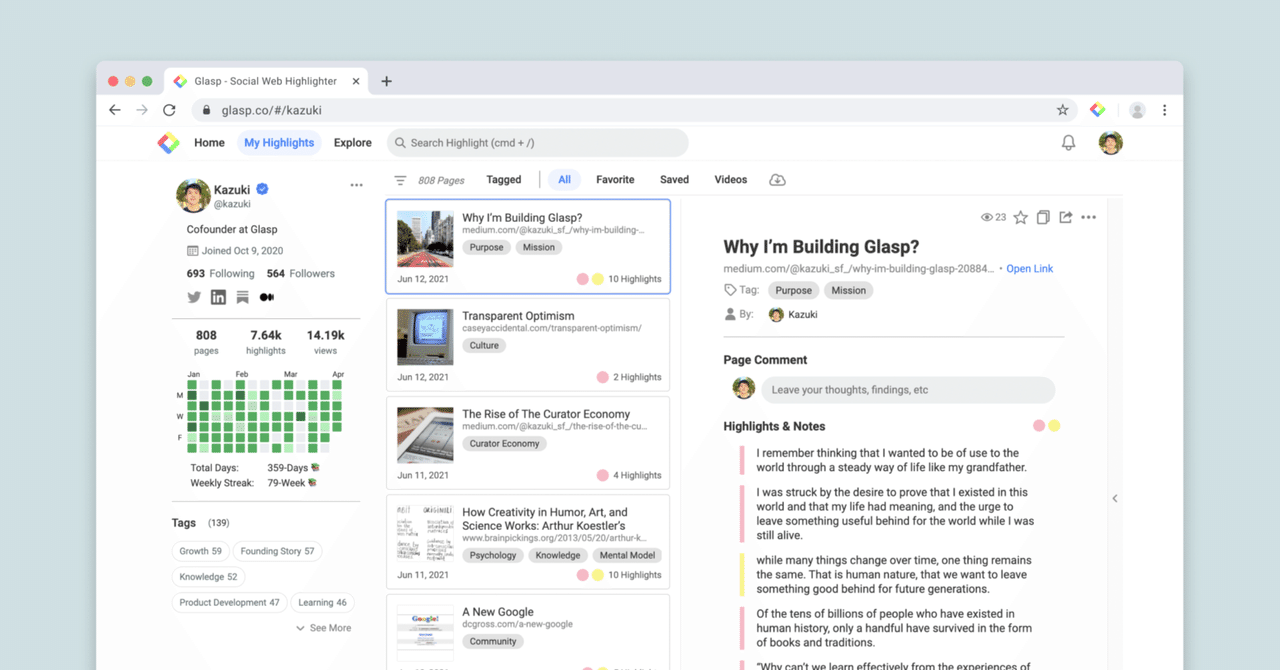Image resolution: width=1280 pixels, height=670 pixels.
Task: Click the Founding Story 57 tag
Action: pyautogui.click(x=277, y=551)
